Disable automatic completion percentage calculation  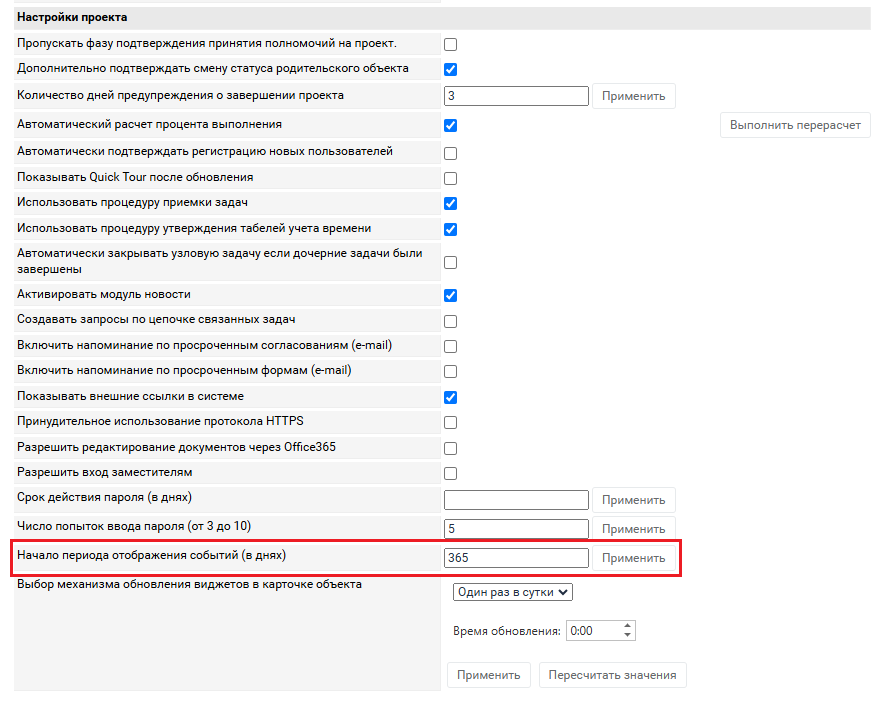[450, 126]
